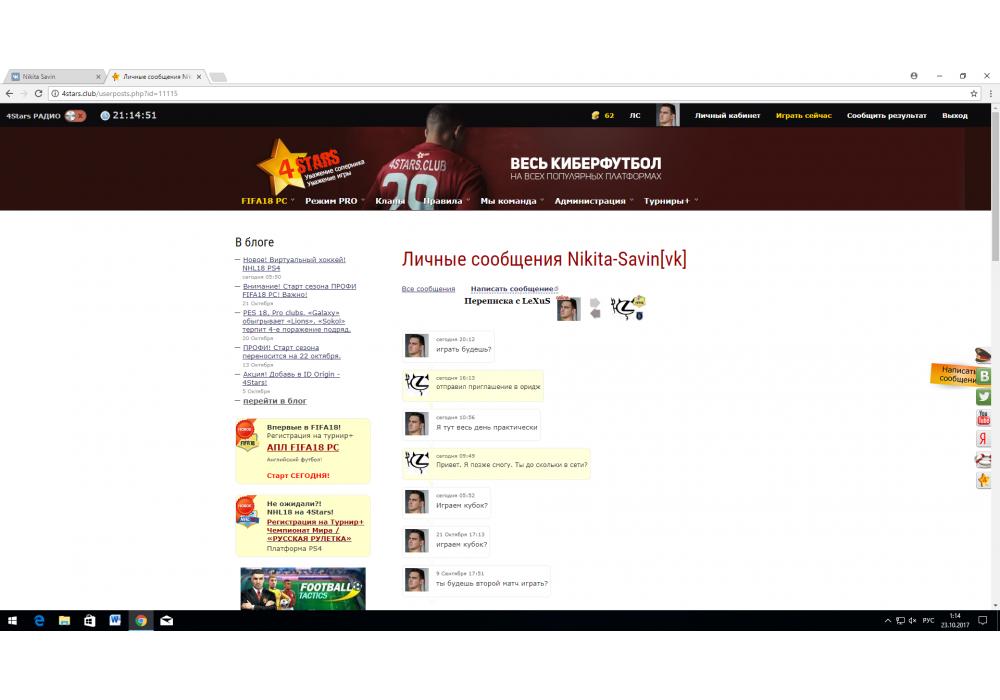Select message ты будешь второй матч играть?
The image size is (1000, 700).
coord(492,583)
